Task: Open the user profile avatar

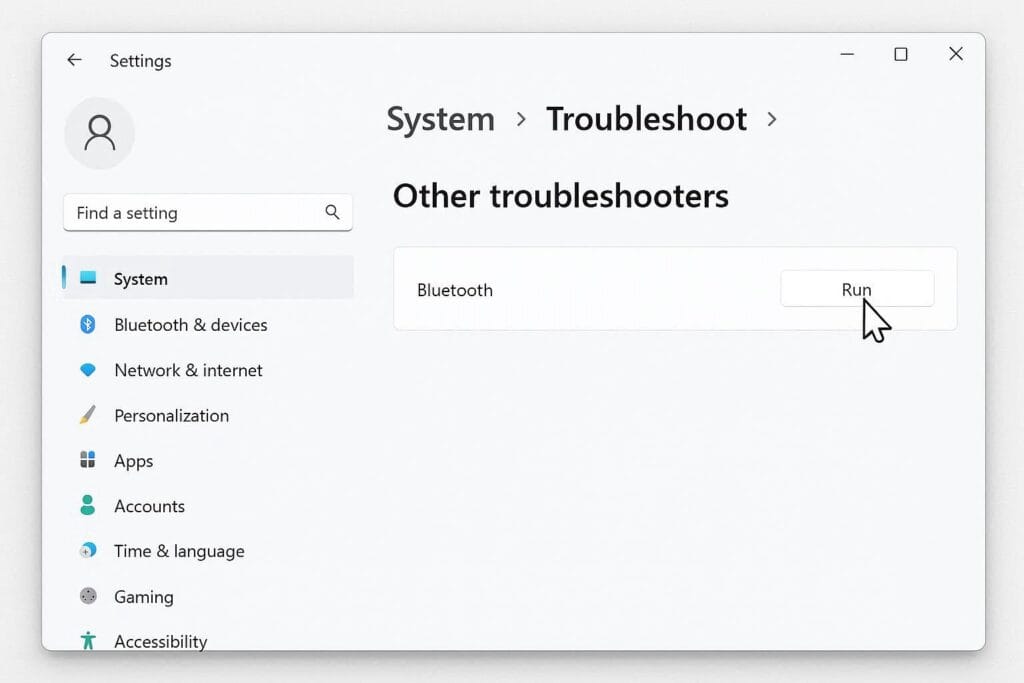Action: point(99,133)
